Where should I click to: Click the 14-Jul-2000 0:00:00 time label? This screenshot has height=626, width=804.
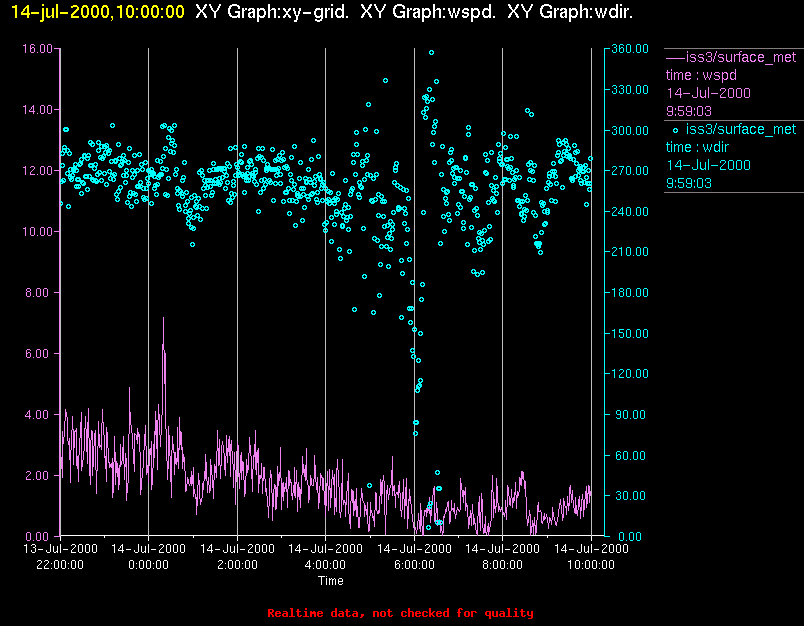(x=148, y=557)
